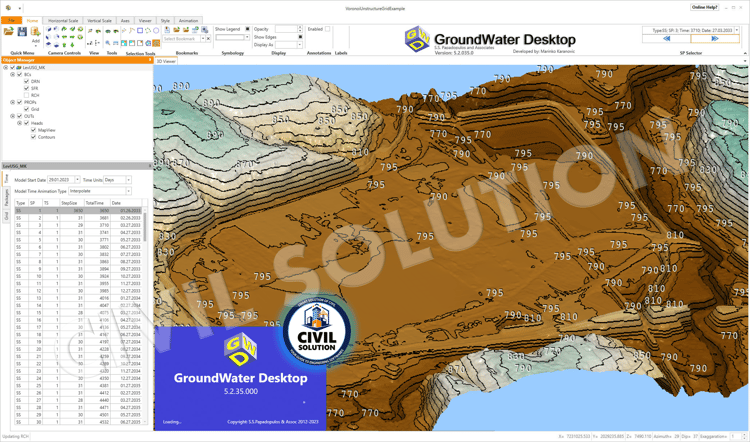The height and width of the screenshot is (442, 750).
Task: Click the save floppy disk icon
Action: click(x=22, y=32)
